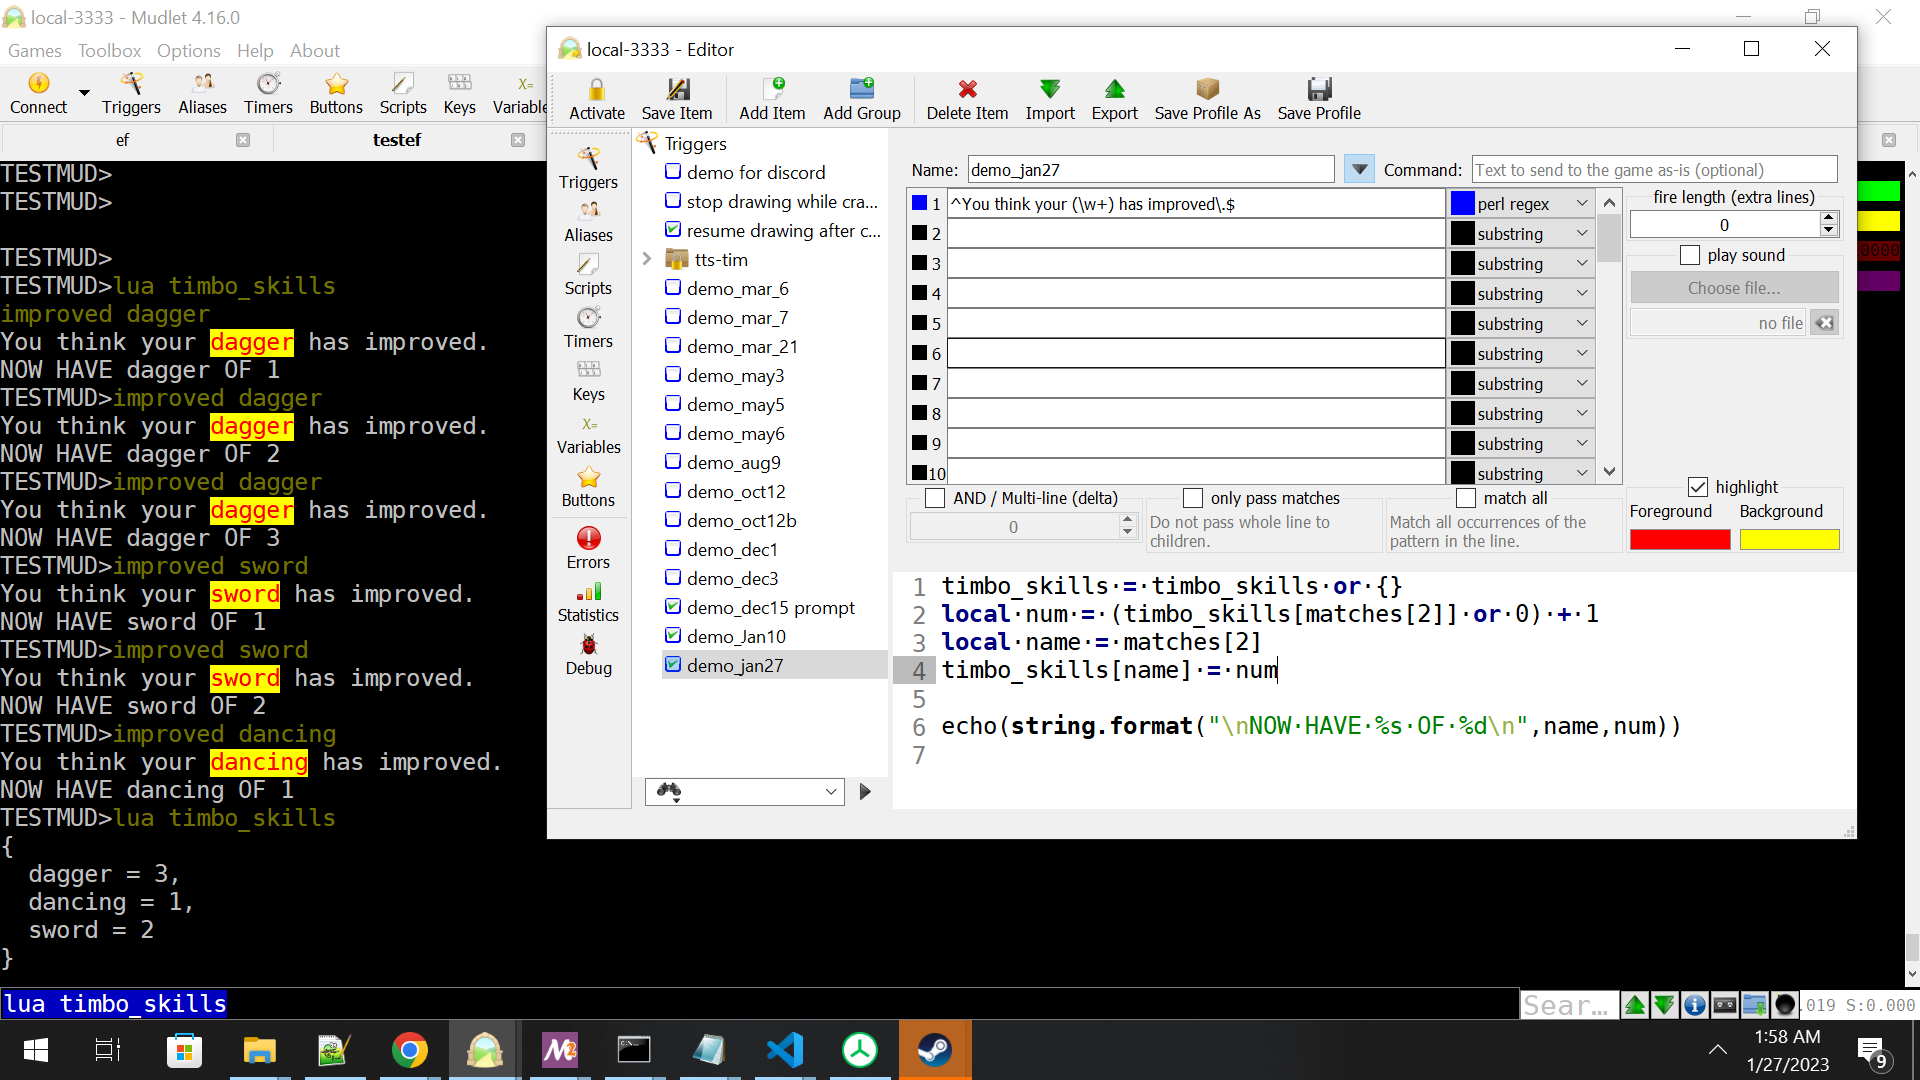1920x1080 pixels.
Task: Open Statistics in editor sidebar
Action: point(588,602)
